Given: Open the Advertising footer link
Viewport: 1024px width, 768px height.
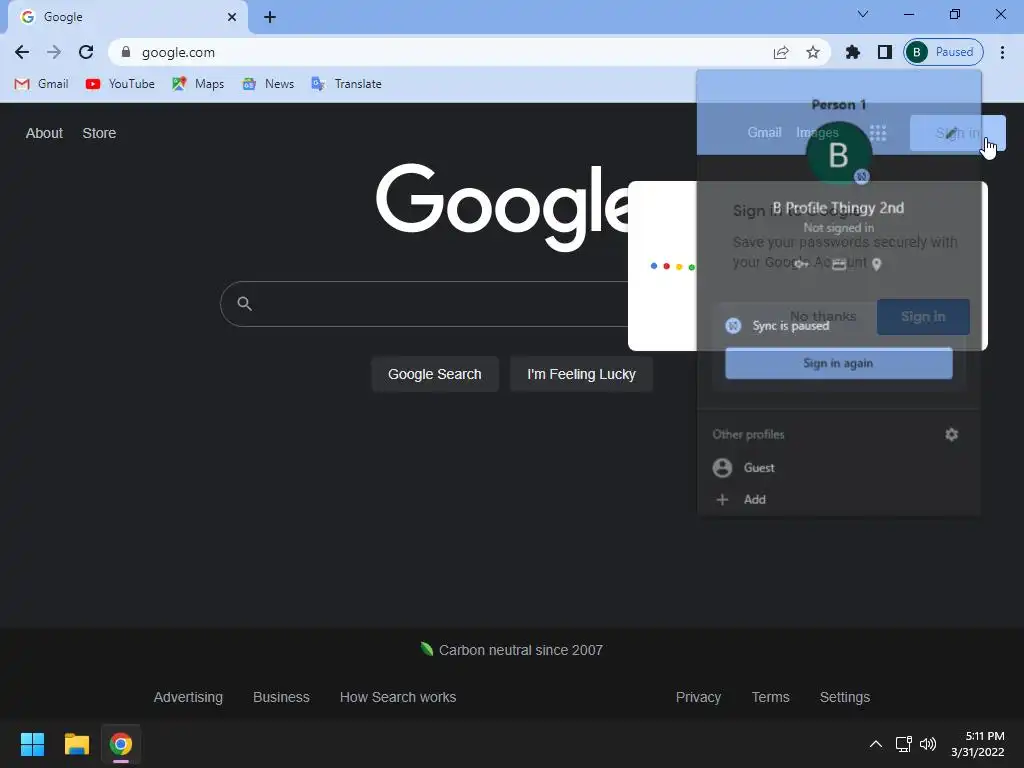Looking at the screenshot, I should (x=188, y=697).
